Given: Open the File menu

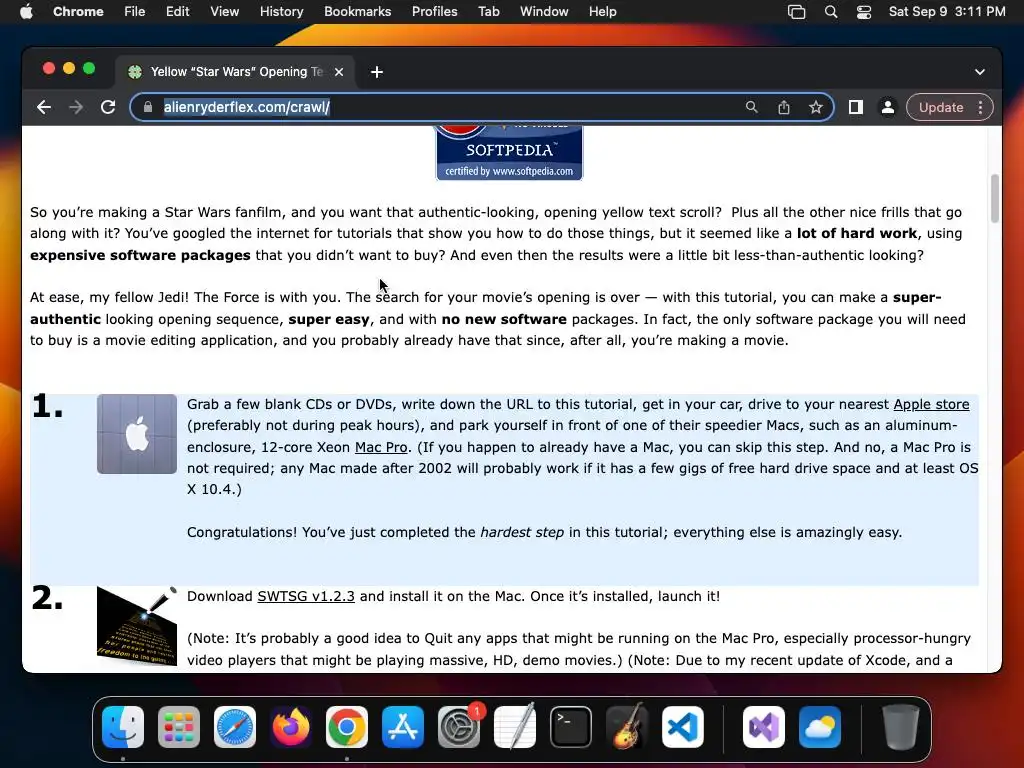Looking at the screenshot, I should pos(135,12).
